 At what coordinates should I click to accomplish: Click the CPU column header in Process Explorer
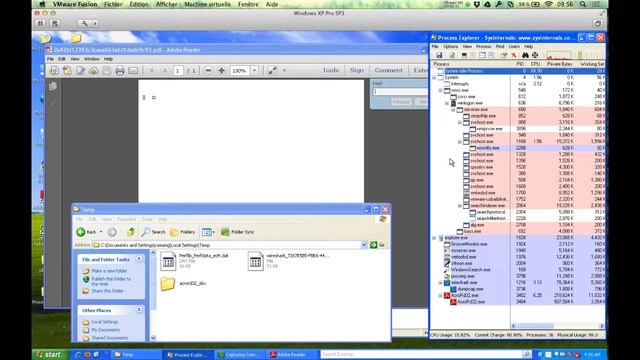(535, 64)
